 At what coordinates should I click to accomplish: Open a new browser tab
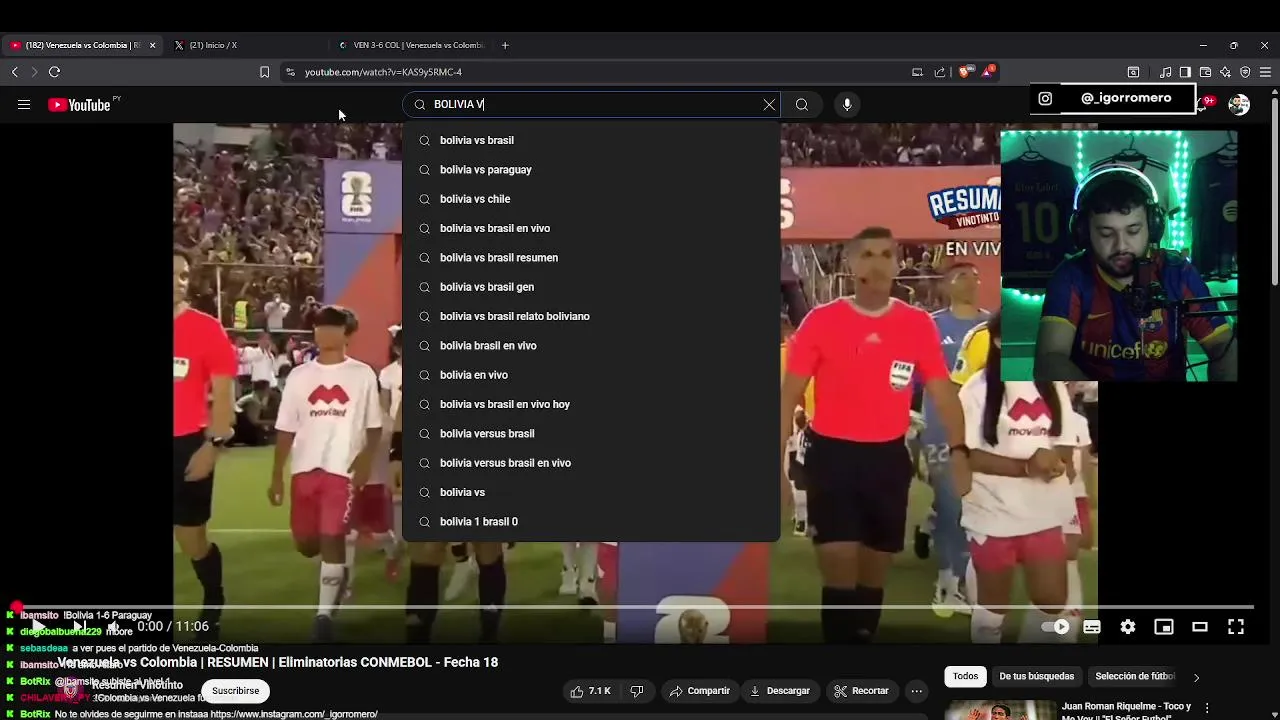pyautogui.click(x=505, y=45)
